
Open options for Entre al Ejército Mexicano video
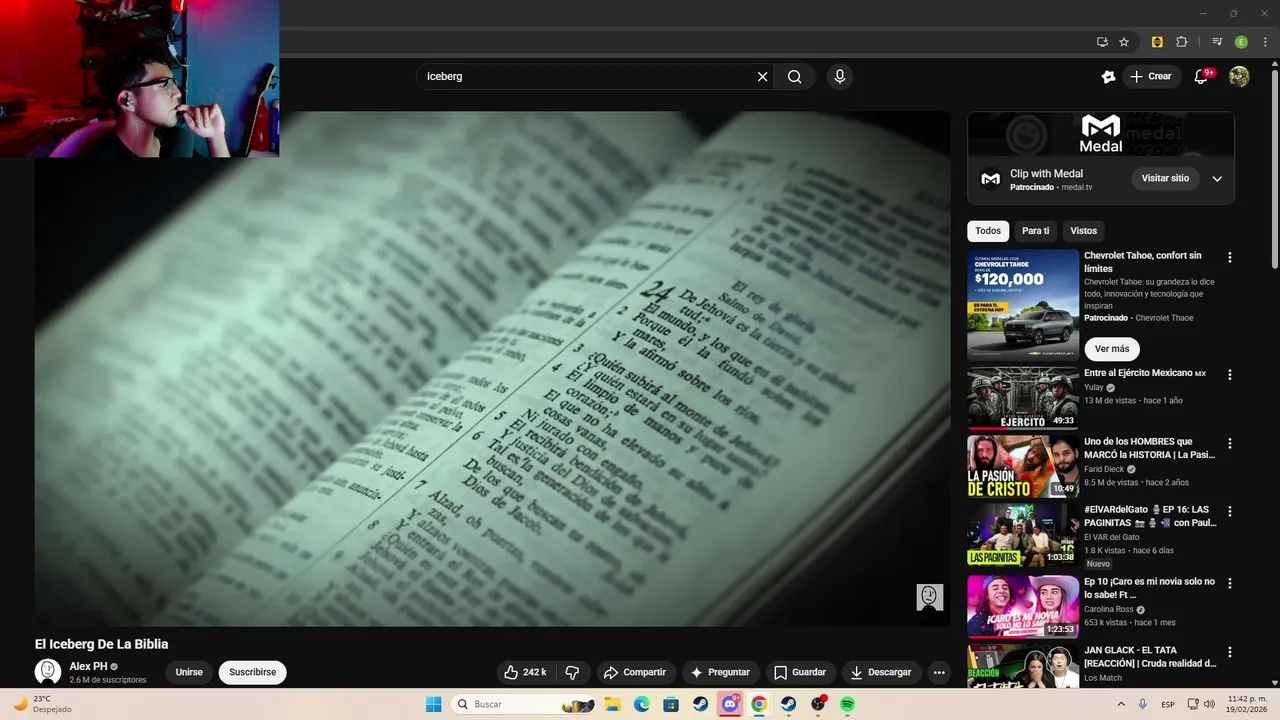1230,375
